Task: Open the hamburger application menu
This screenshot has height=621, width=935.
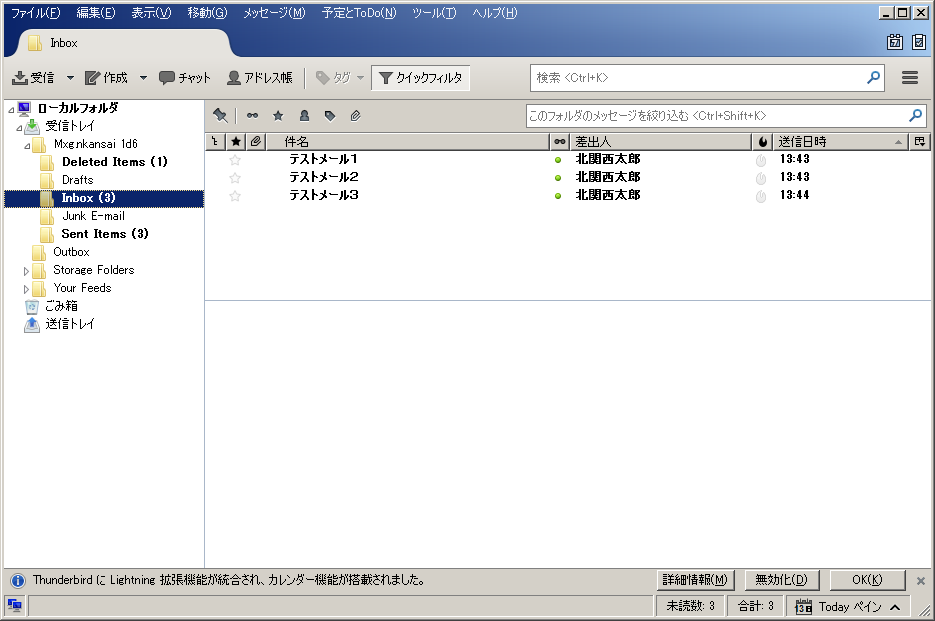Action: [x=910, y=78]
